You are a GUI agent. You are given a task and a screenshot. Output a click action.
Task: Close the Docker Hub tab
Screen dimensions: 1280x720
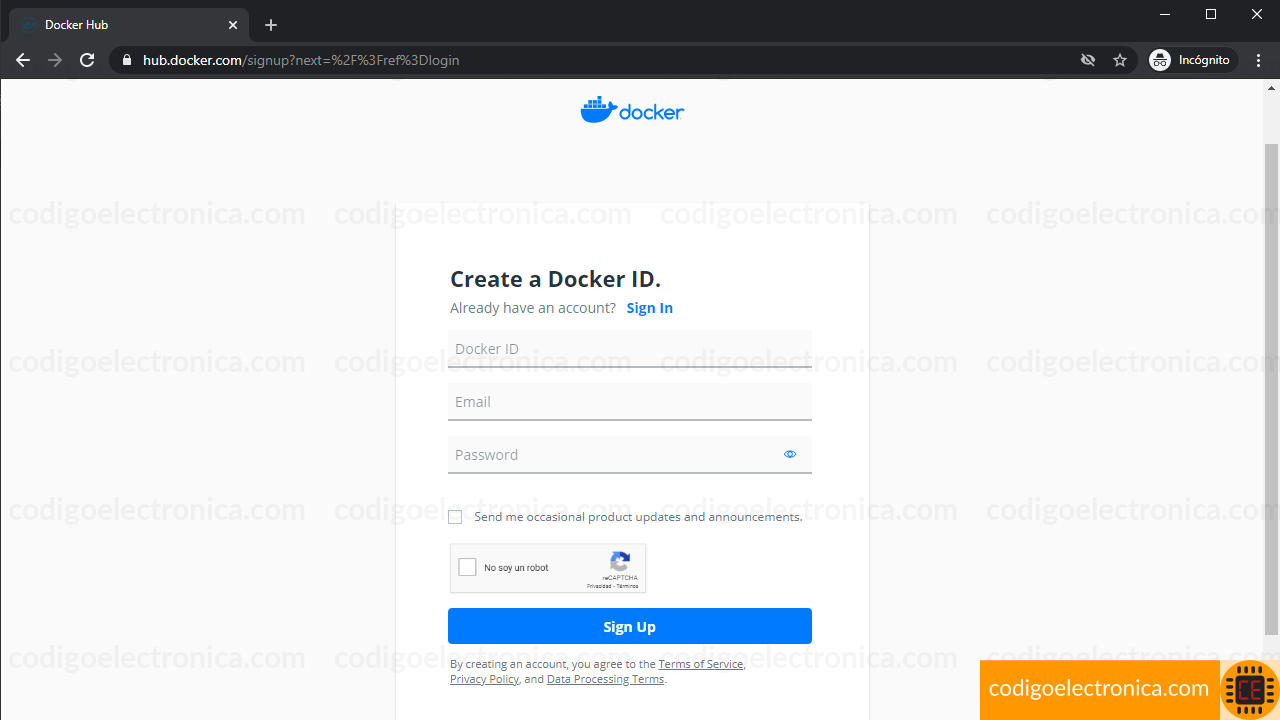coord(232,25)
